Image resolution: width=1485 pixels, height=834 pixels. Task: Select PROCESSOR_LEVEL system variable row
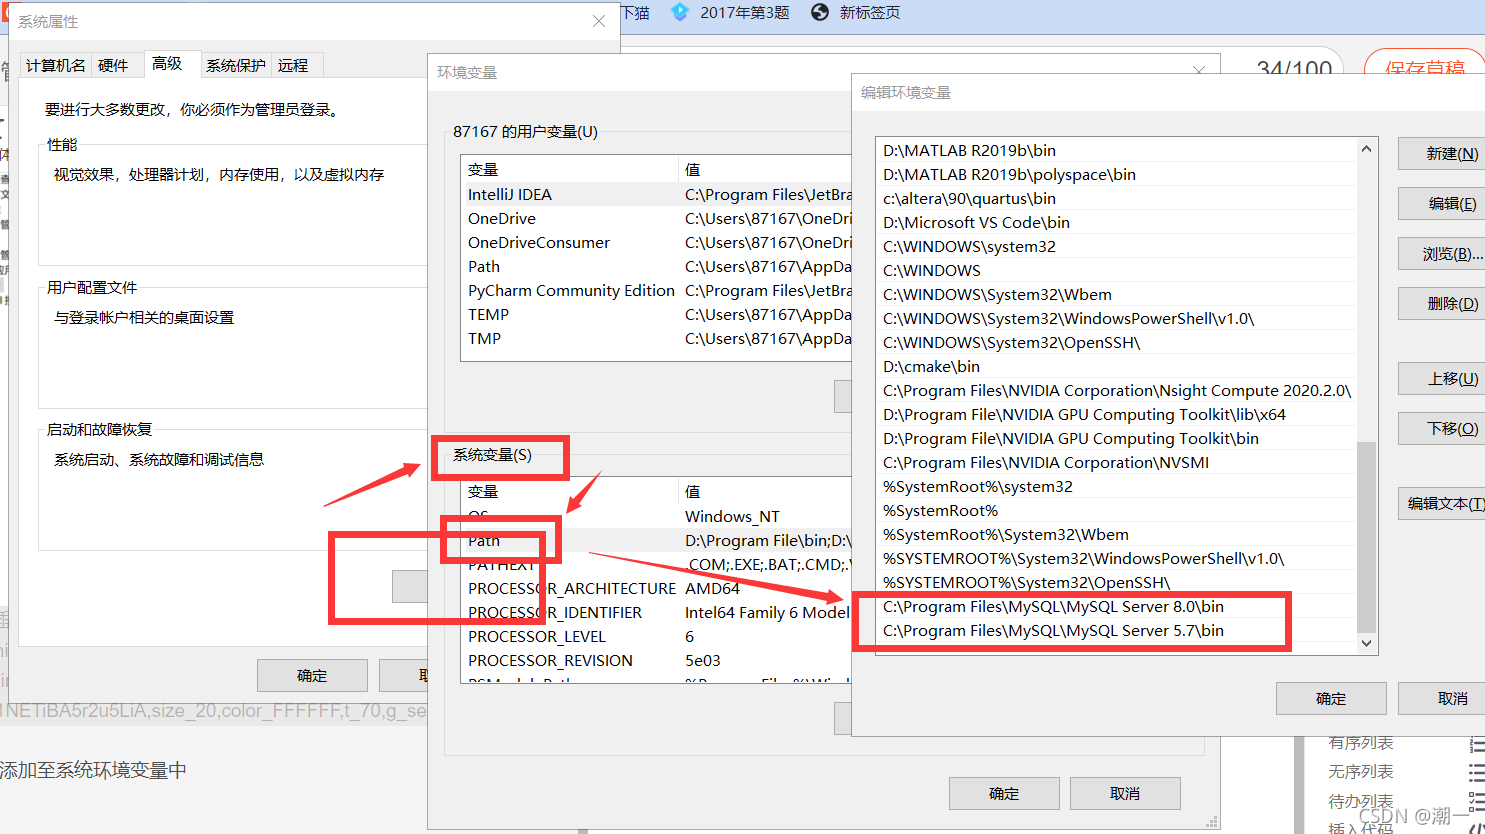[656, 637]
